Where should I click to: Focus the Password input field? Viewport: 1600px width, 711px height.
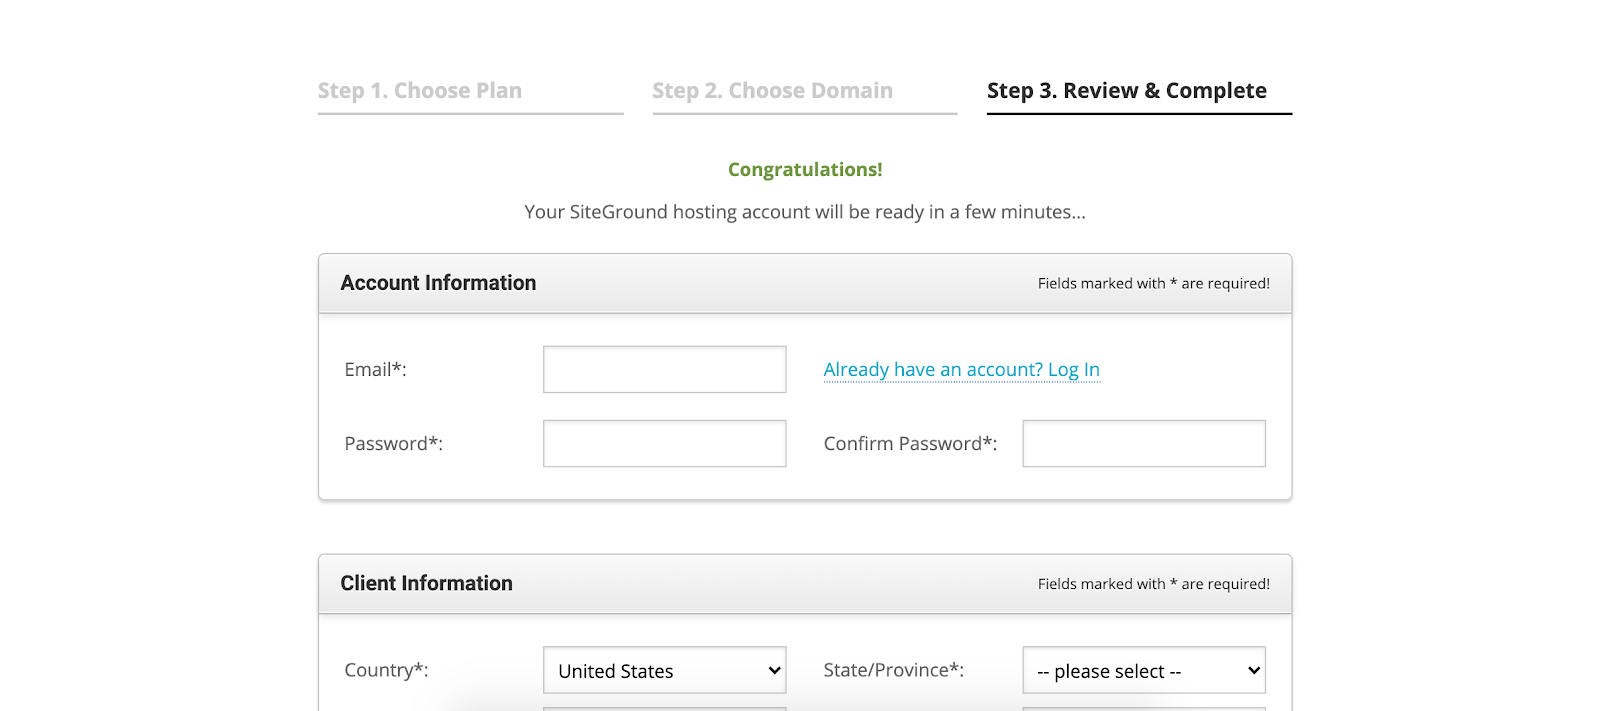click(664, 444)
